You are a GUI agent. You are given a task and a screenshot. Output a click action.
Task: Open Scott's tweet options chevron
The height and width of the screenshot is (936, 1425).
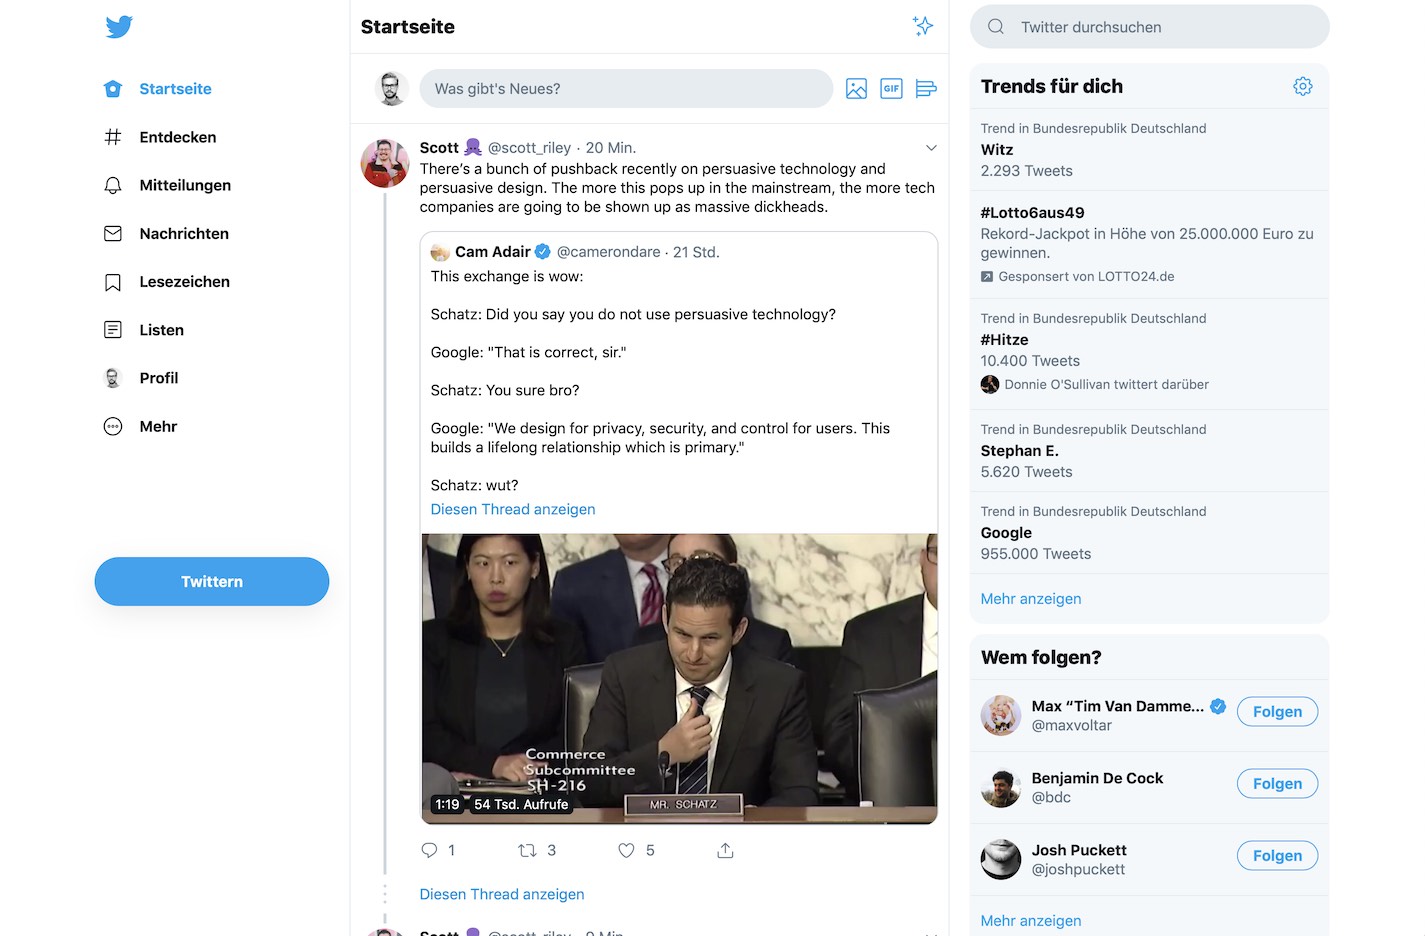point(931,148)
